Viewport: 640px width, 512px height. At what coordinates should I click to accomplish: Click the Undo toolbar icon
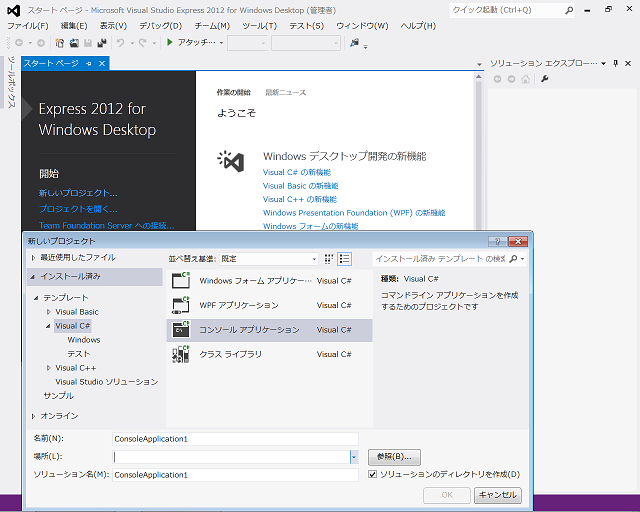pos(120,42)
